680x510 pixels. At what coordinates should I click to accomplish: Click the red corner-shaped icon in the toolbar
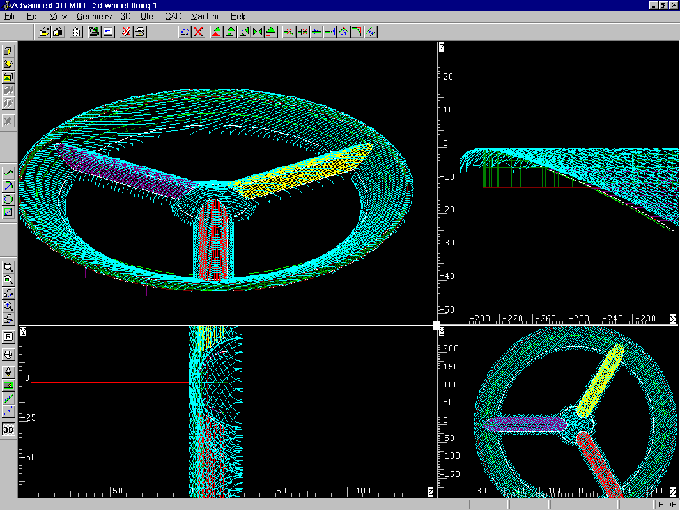point(356,32)
